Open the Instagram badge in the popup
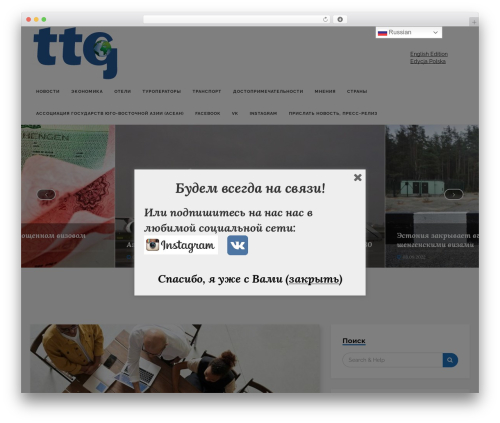The width and height of the screenshot is (500, 423). tap(181, 245)
